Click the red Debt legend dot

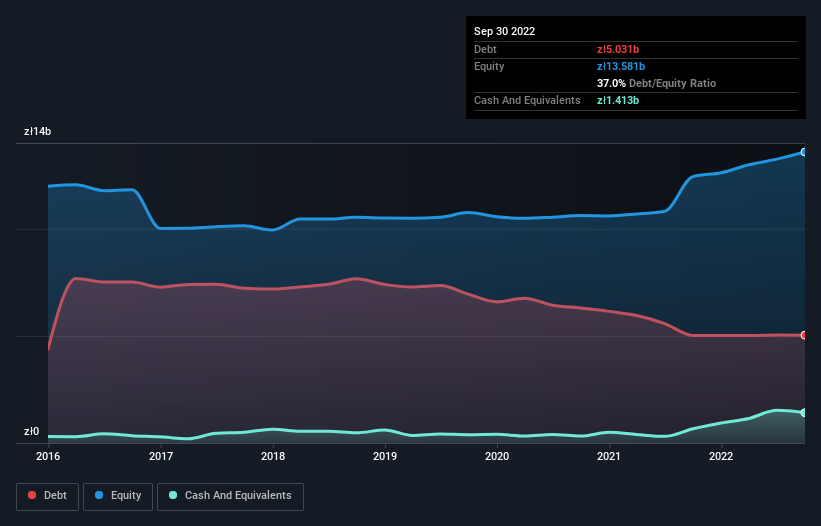[32, 495]
